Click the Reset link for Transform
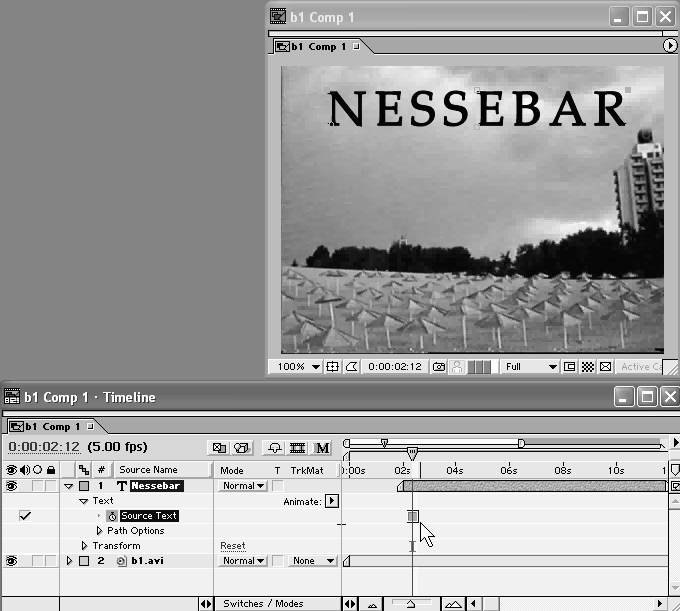The width and height of the screenshot is (680, 611). (232, 546)
